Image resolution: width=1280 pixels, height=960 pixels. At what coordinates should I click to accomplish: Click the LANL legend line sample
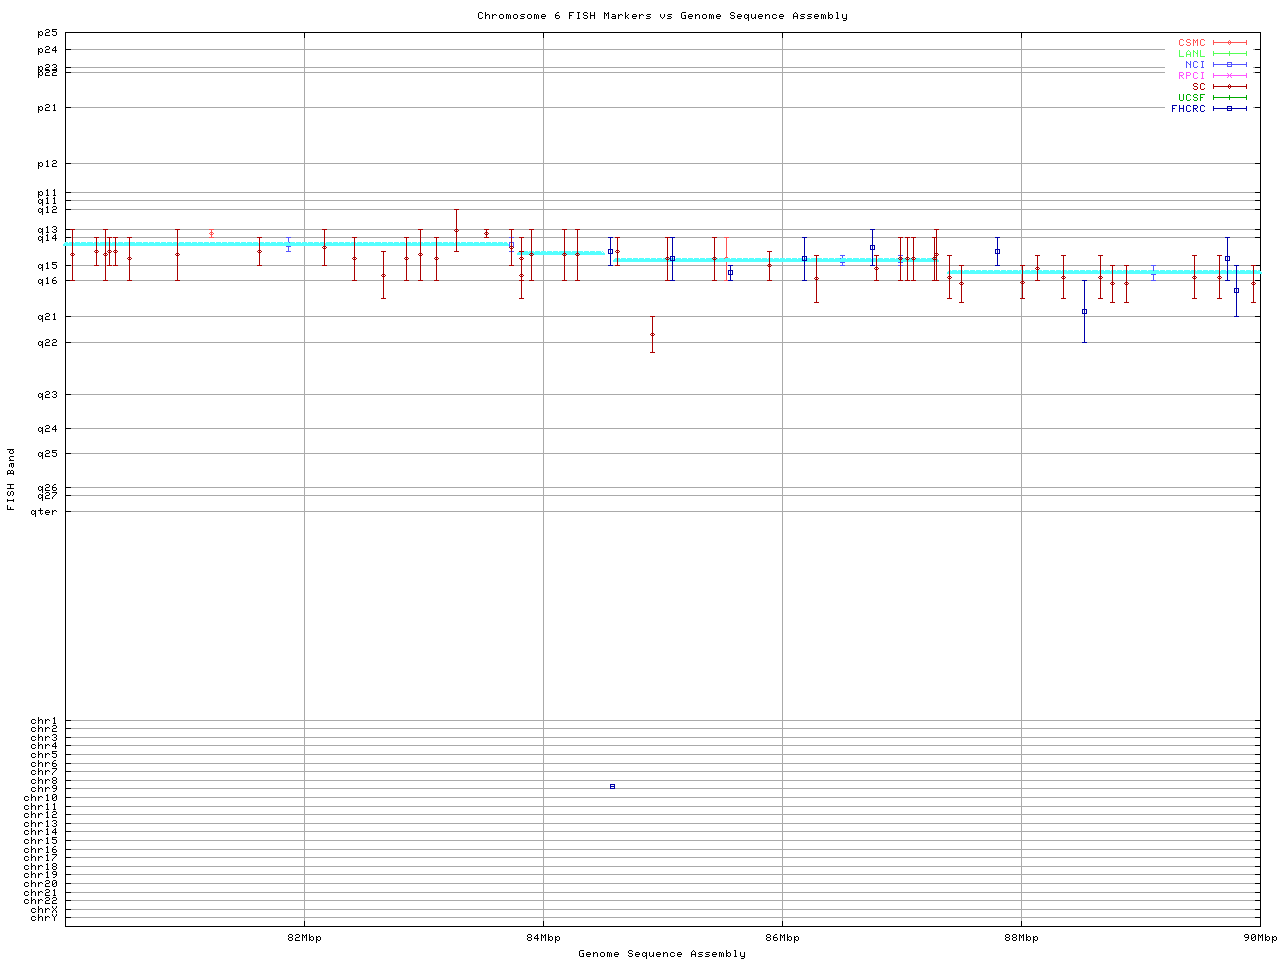1229,54
